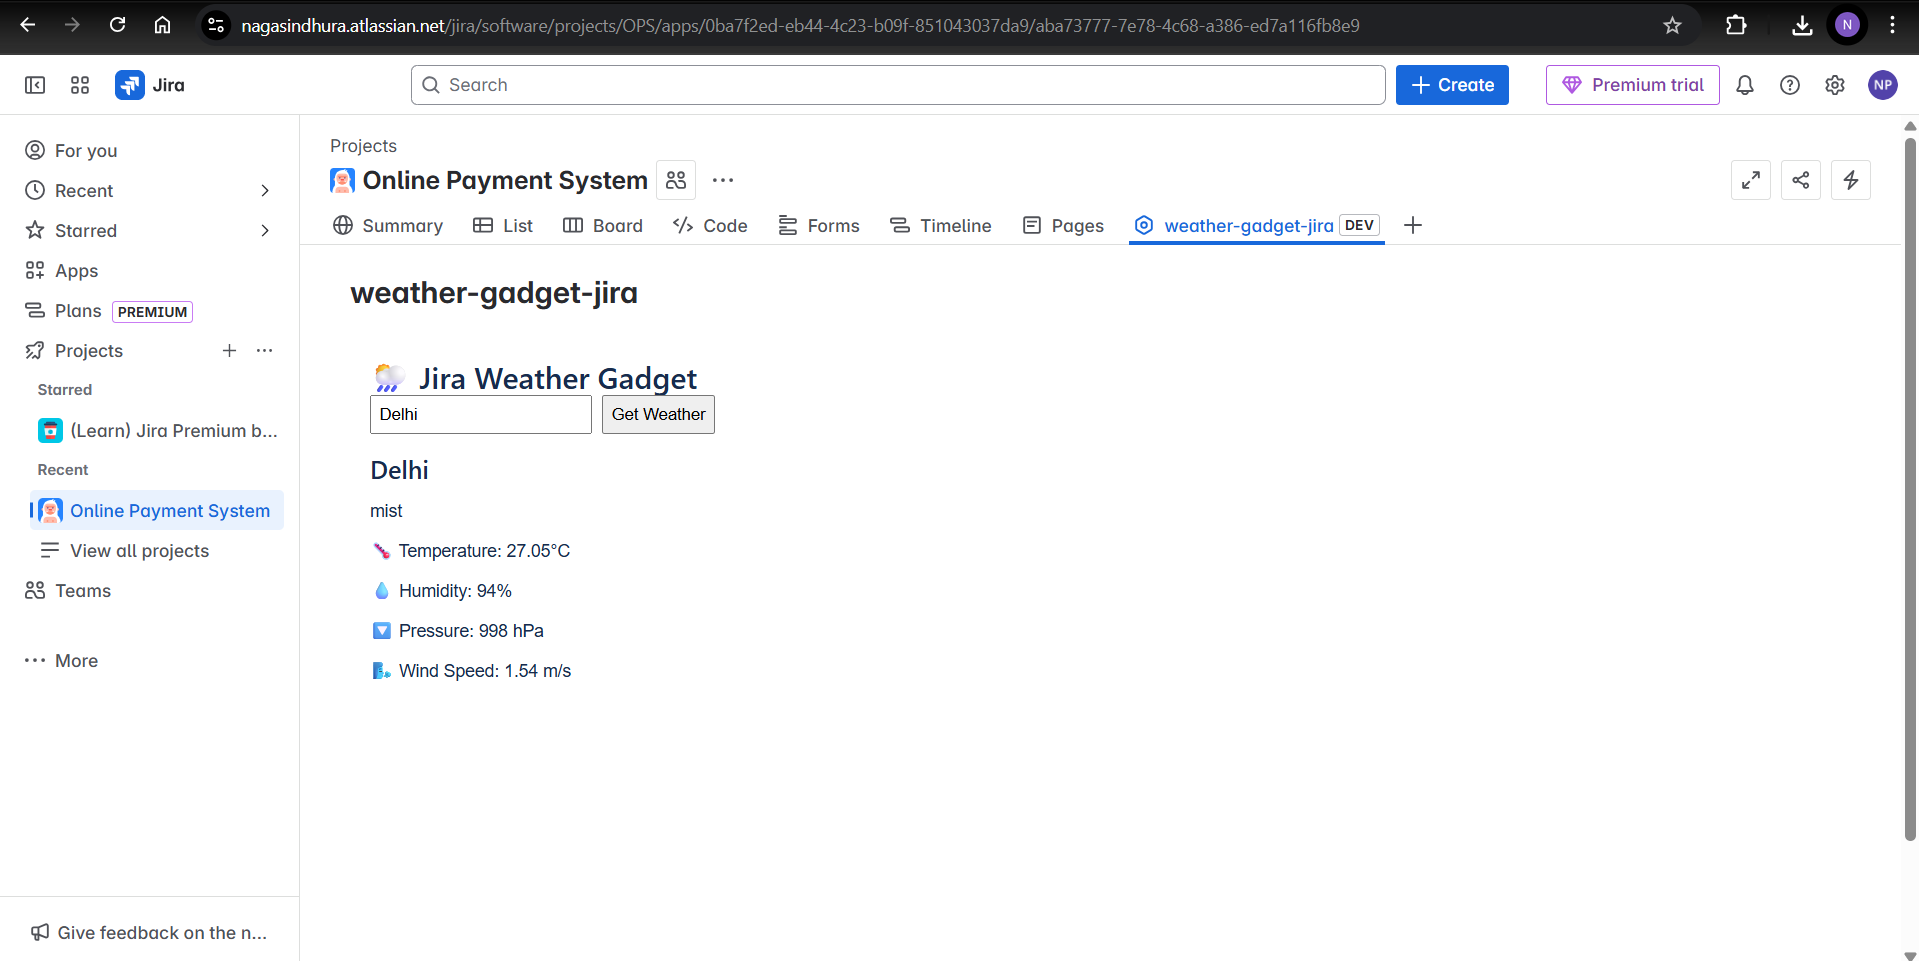Image resolution: width=1919 pixels, height=961 pixels.
Task: Open Online Payment System project in sidebar
Action: point(157,510)
